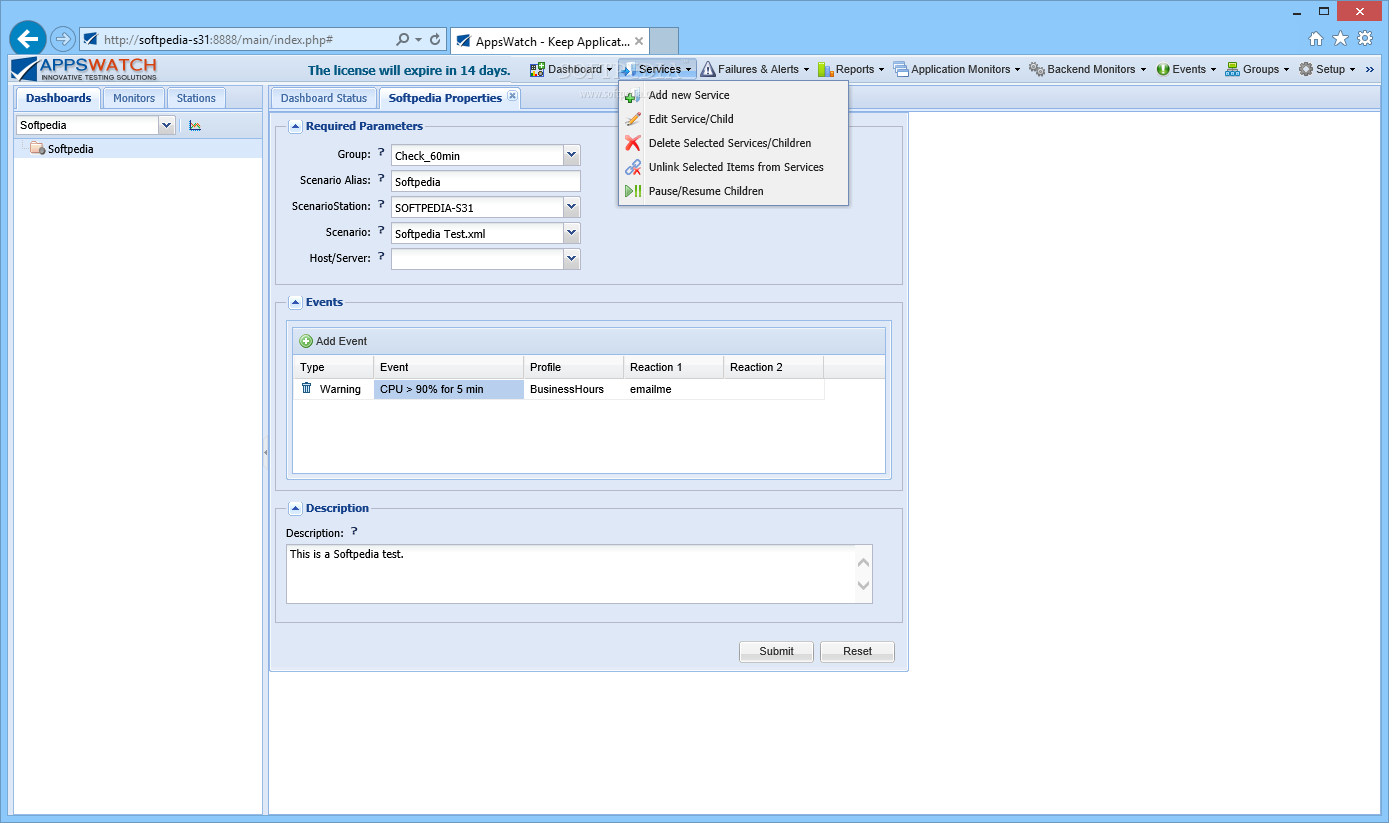Click help question mark beside Description
Screen dimensions: 1389x823
354,532
